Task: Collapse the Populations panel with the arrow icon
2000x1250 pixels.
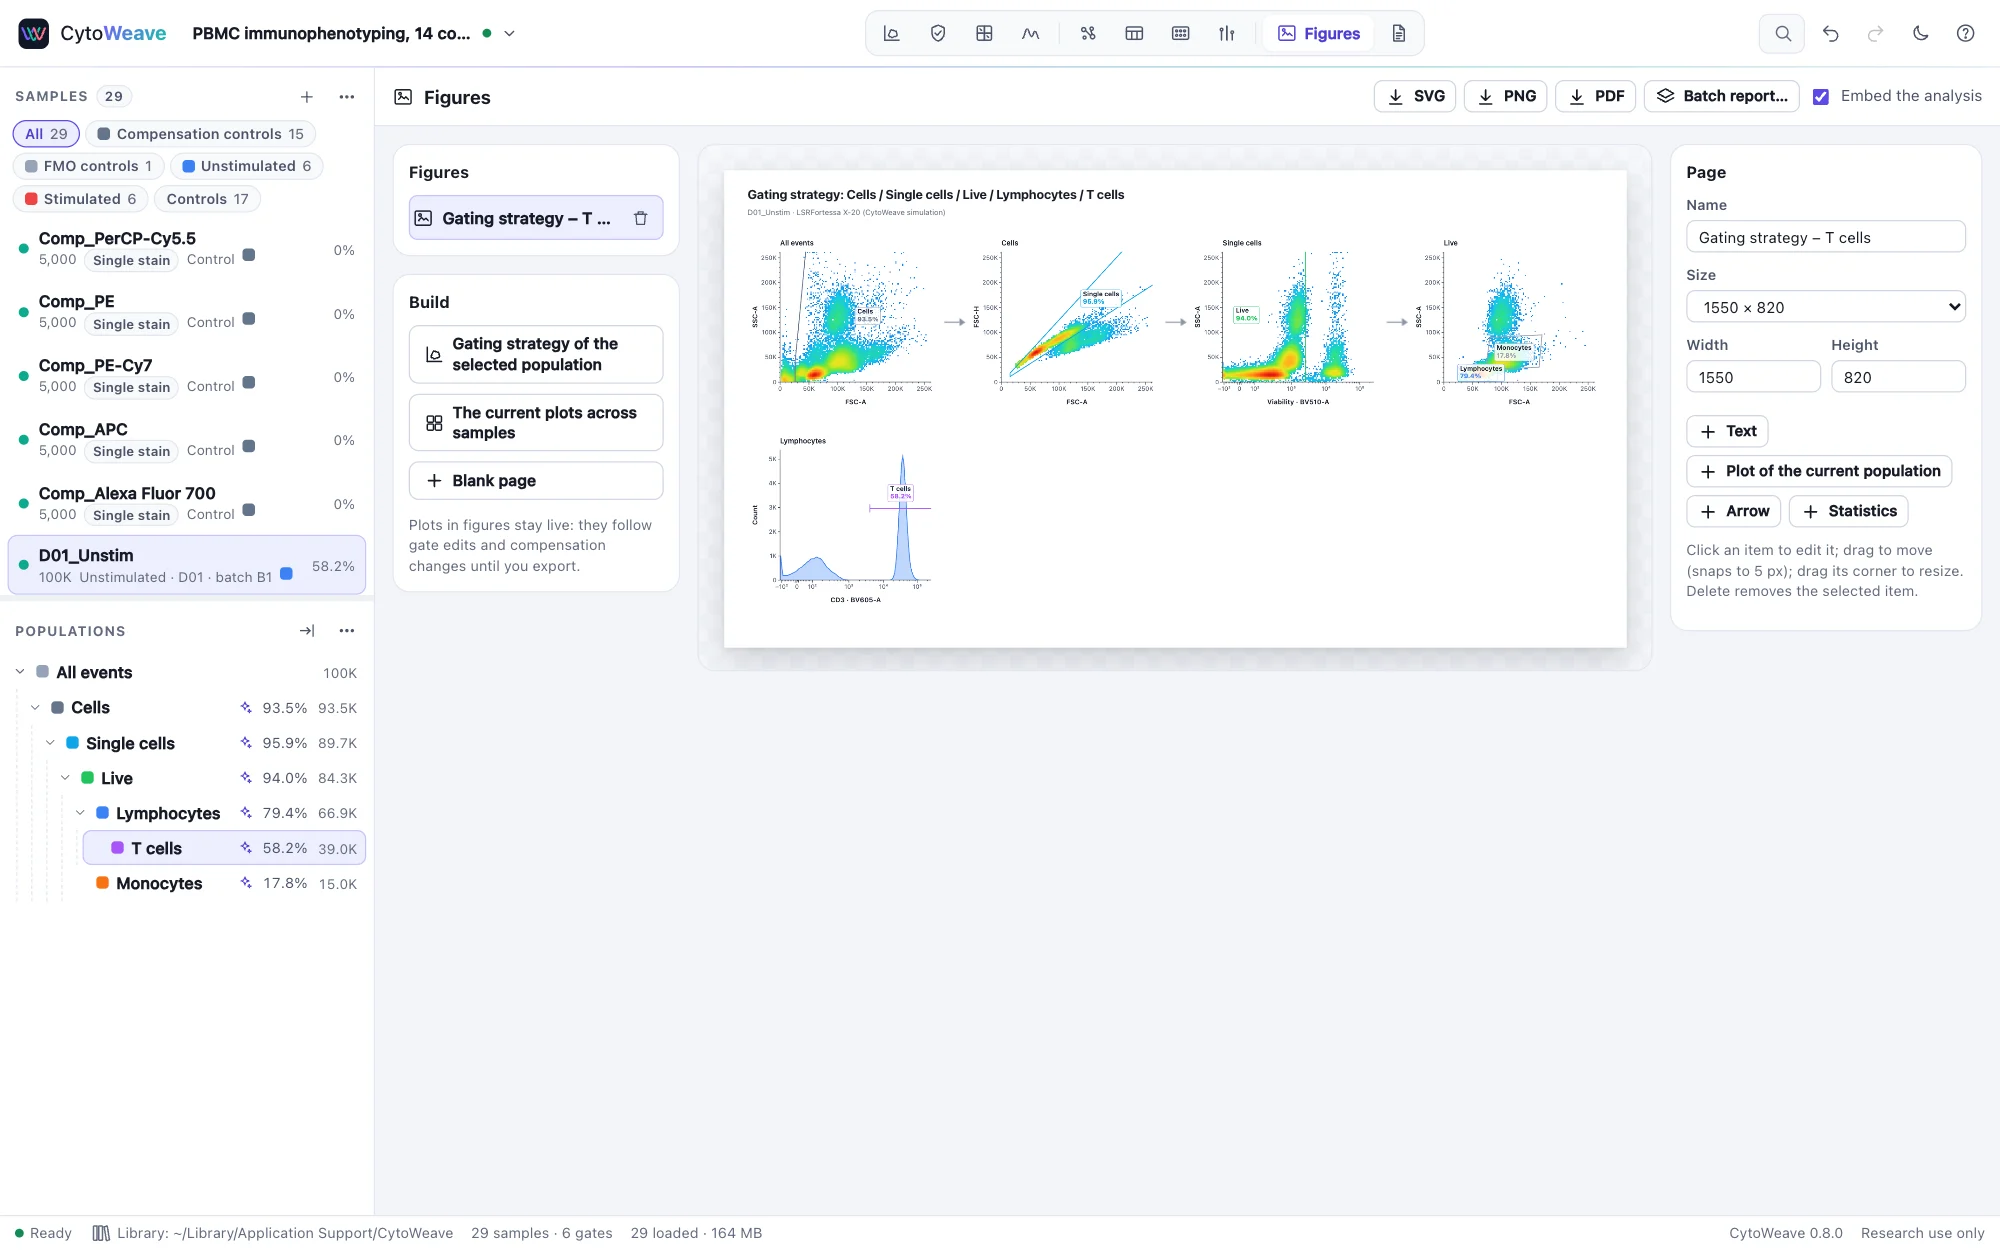Action: coord(307,631)
